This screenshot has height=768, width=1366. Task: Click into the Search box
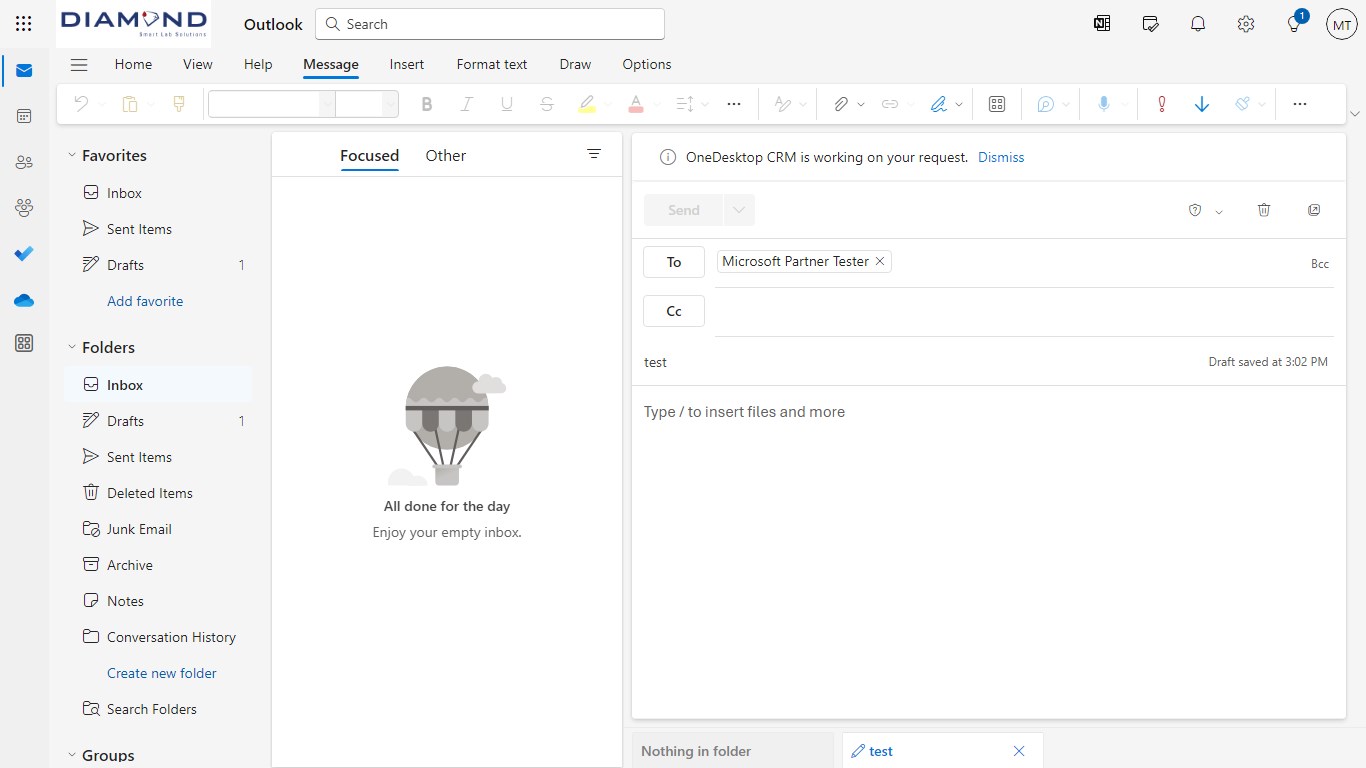coord(490,24)
